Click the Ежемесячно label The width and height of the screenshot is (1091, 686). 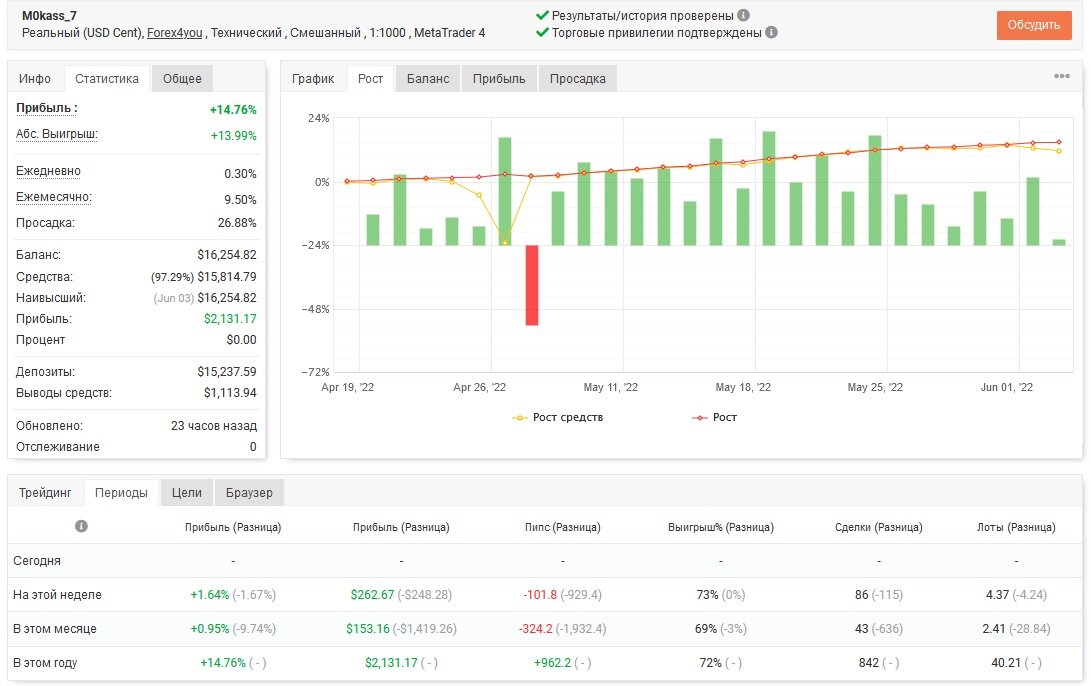coord(54,197)
